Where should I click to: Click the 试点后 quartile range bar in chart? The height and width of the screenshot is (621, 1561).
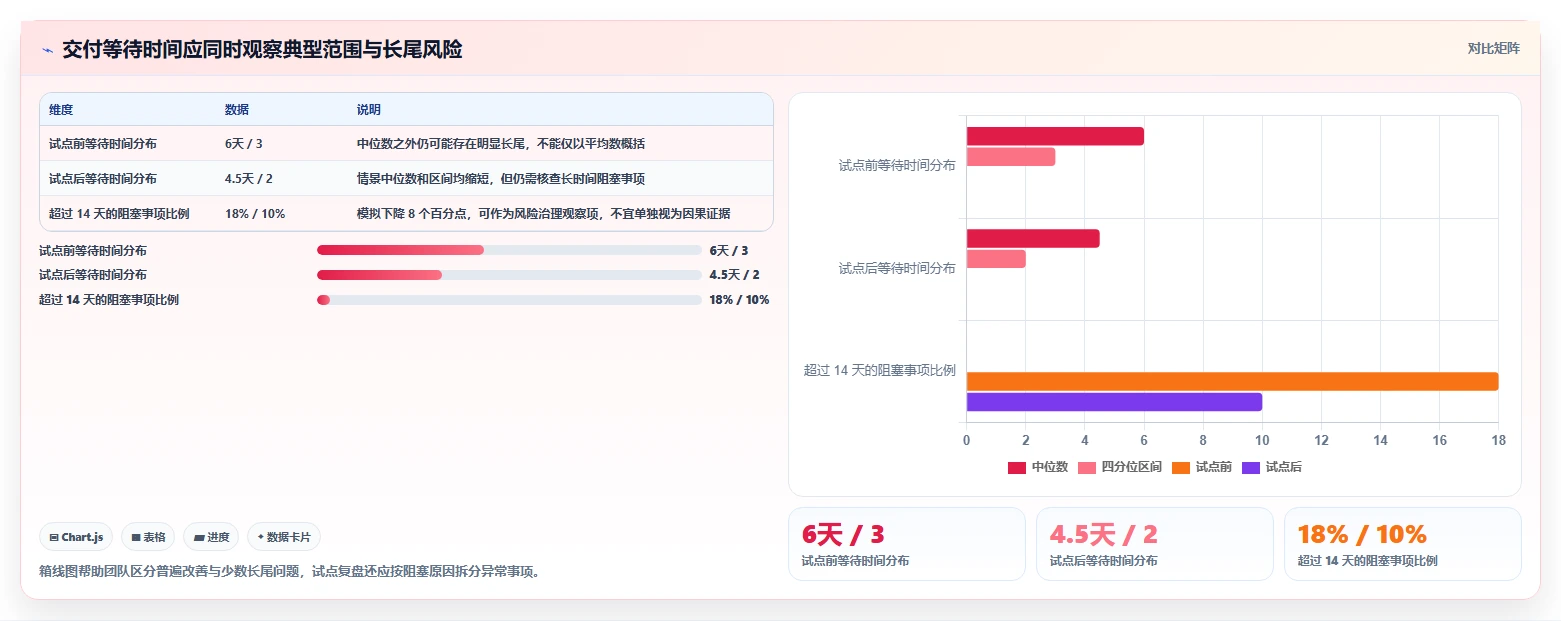pos(996,259)
